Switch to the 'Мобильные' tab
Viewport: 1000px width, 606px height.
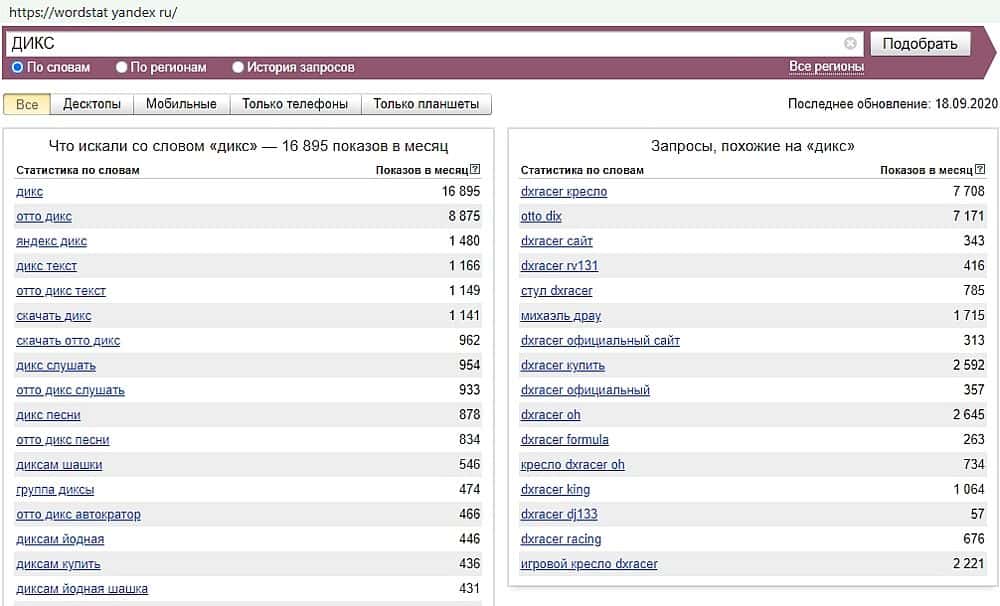(x=181, y=104)
